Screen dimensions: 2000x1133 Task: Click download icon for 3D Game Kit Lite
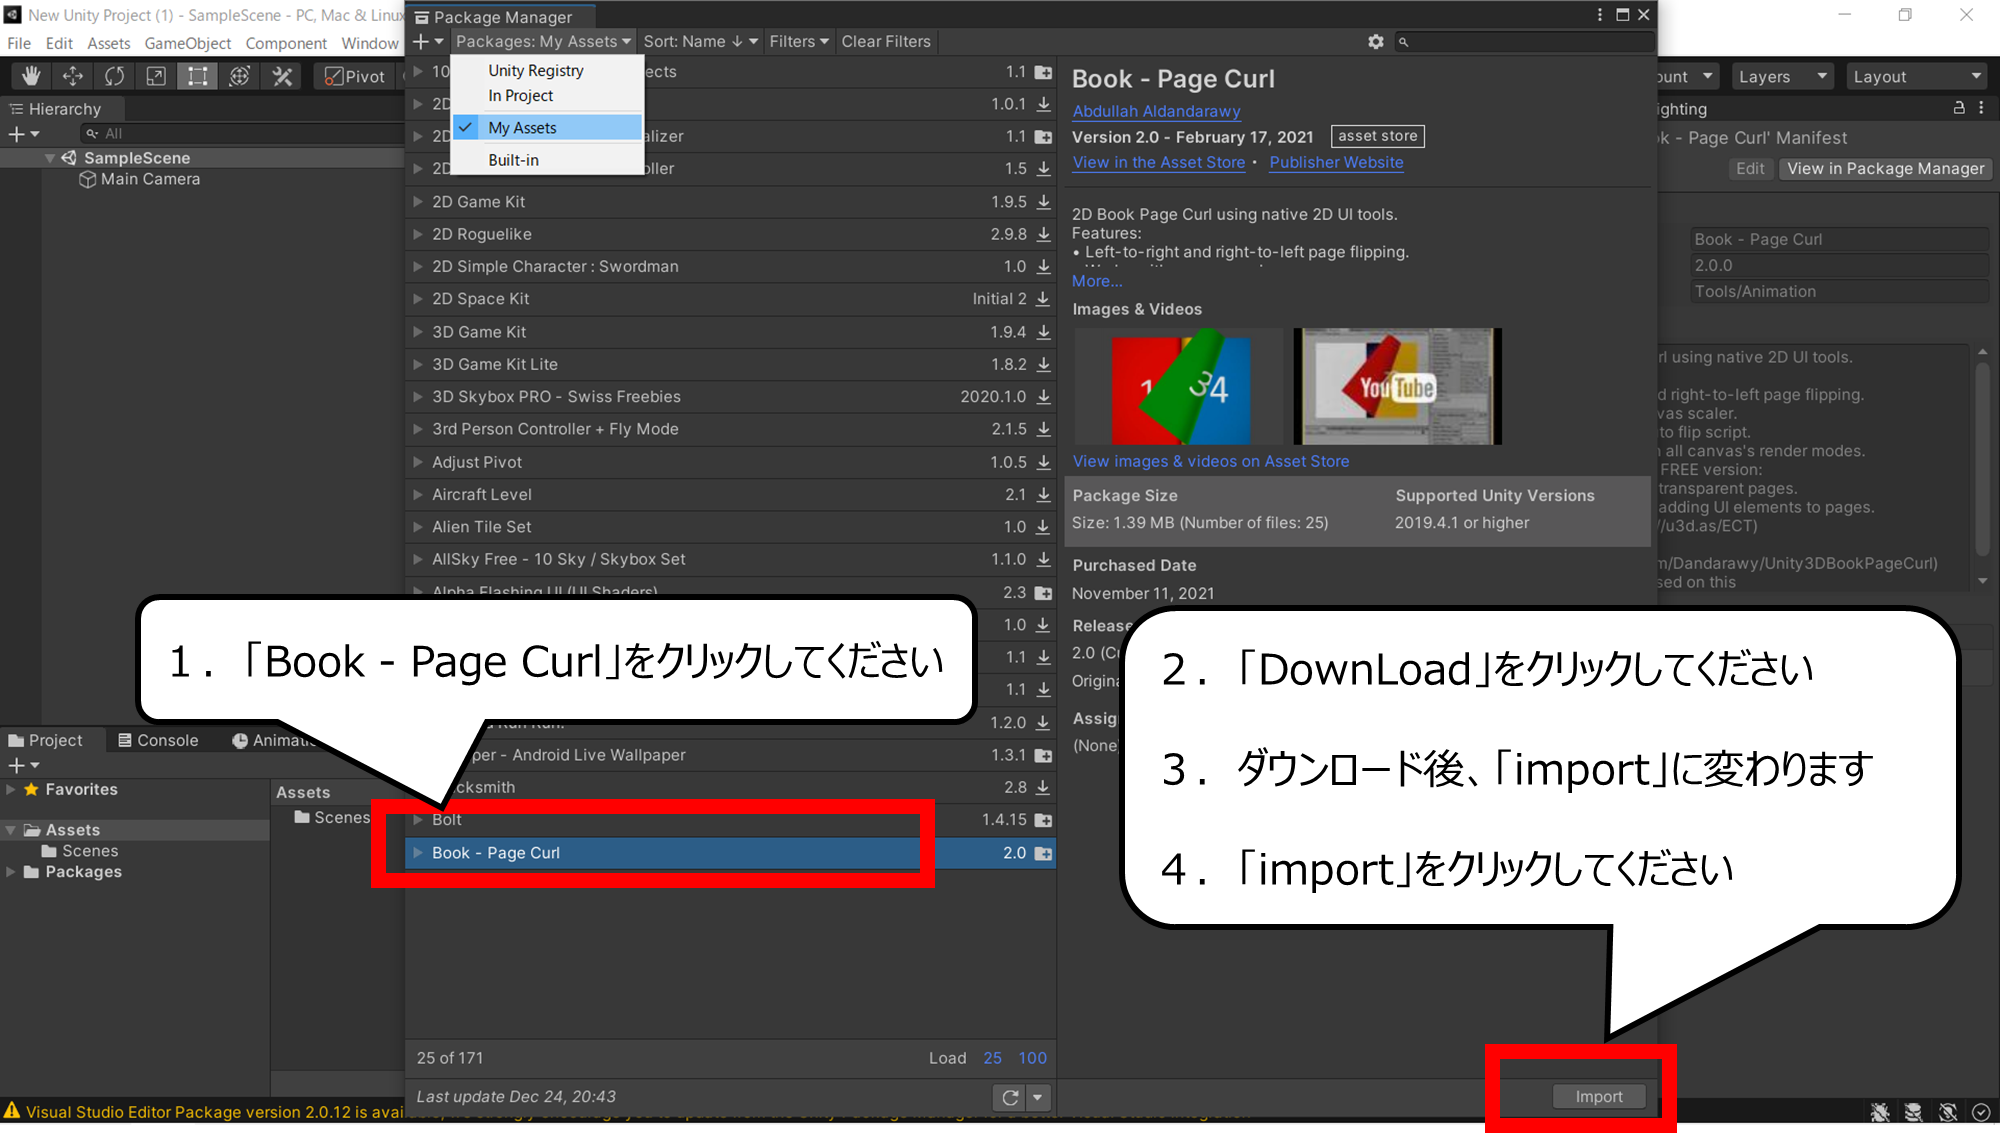[x=1043, y=364]
